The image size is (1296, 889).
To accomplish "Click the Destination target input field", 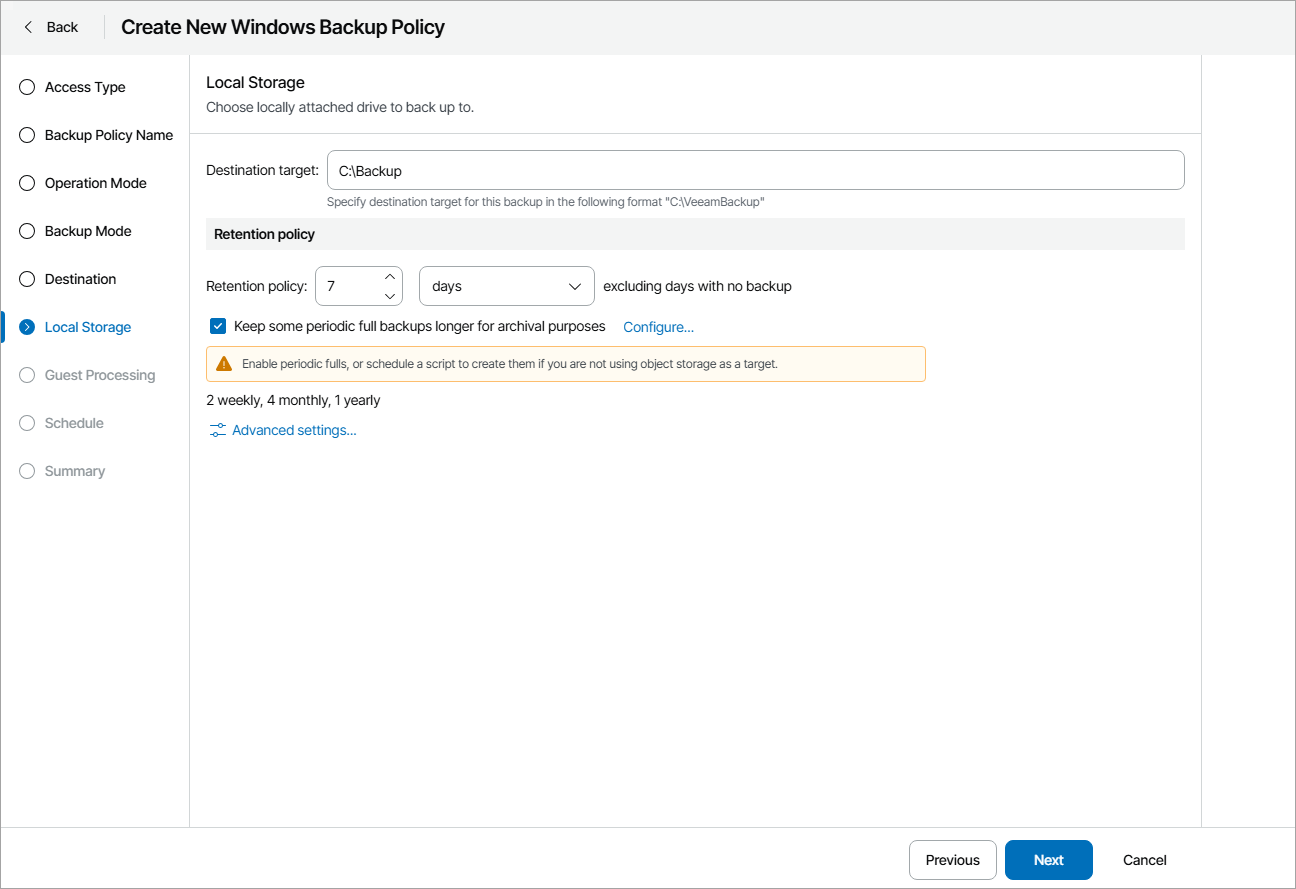I will tap(755, 170).
